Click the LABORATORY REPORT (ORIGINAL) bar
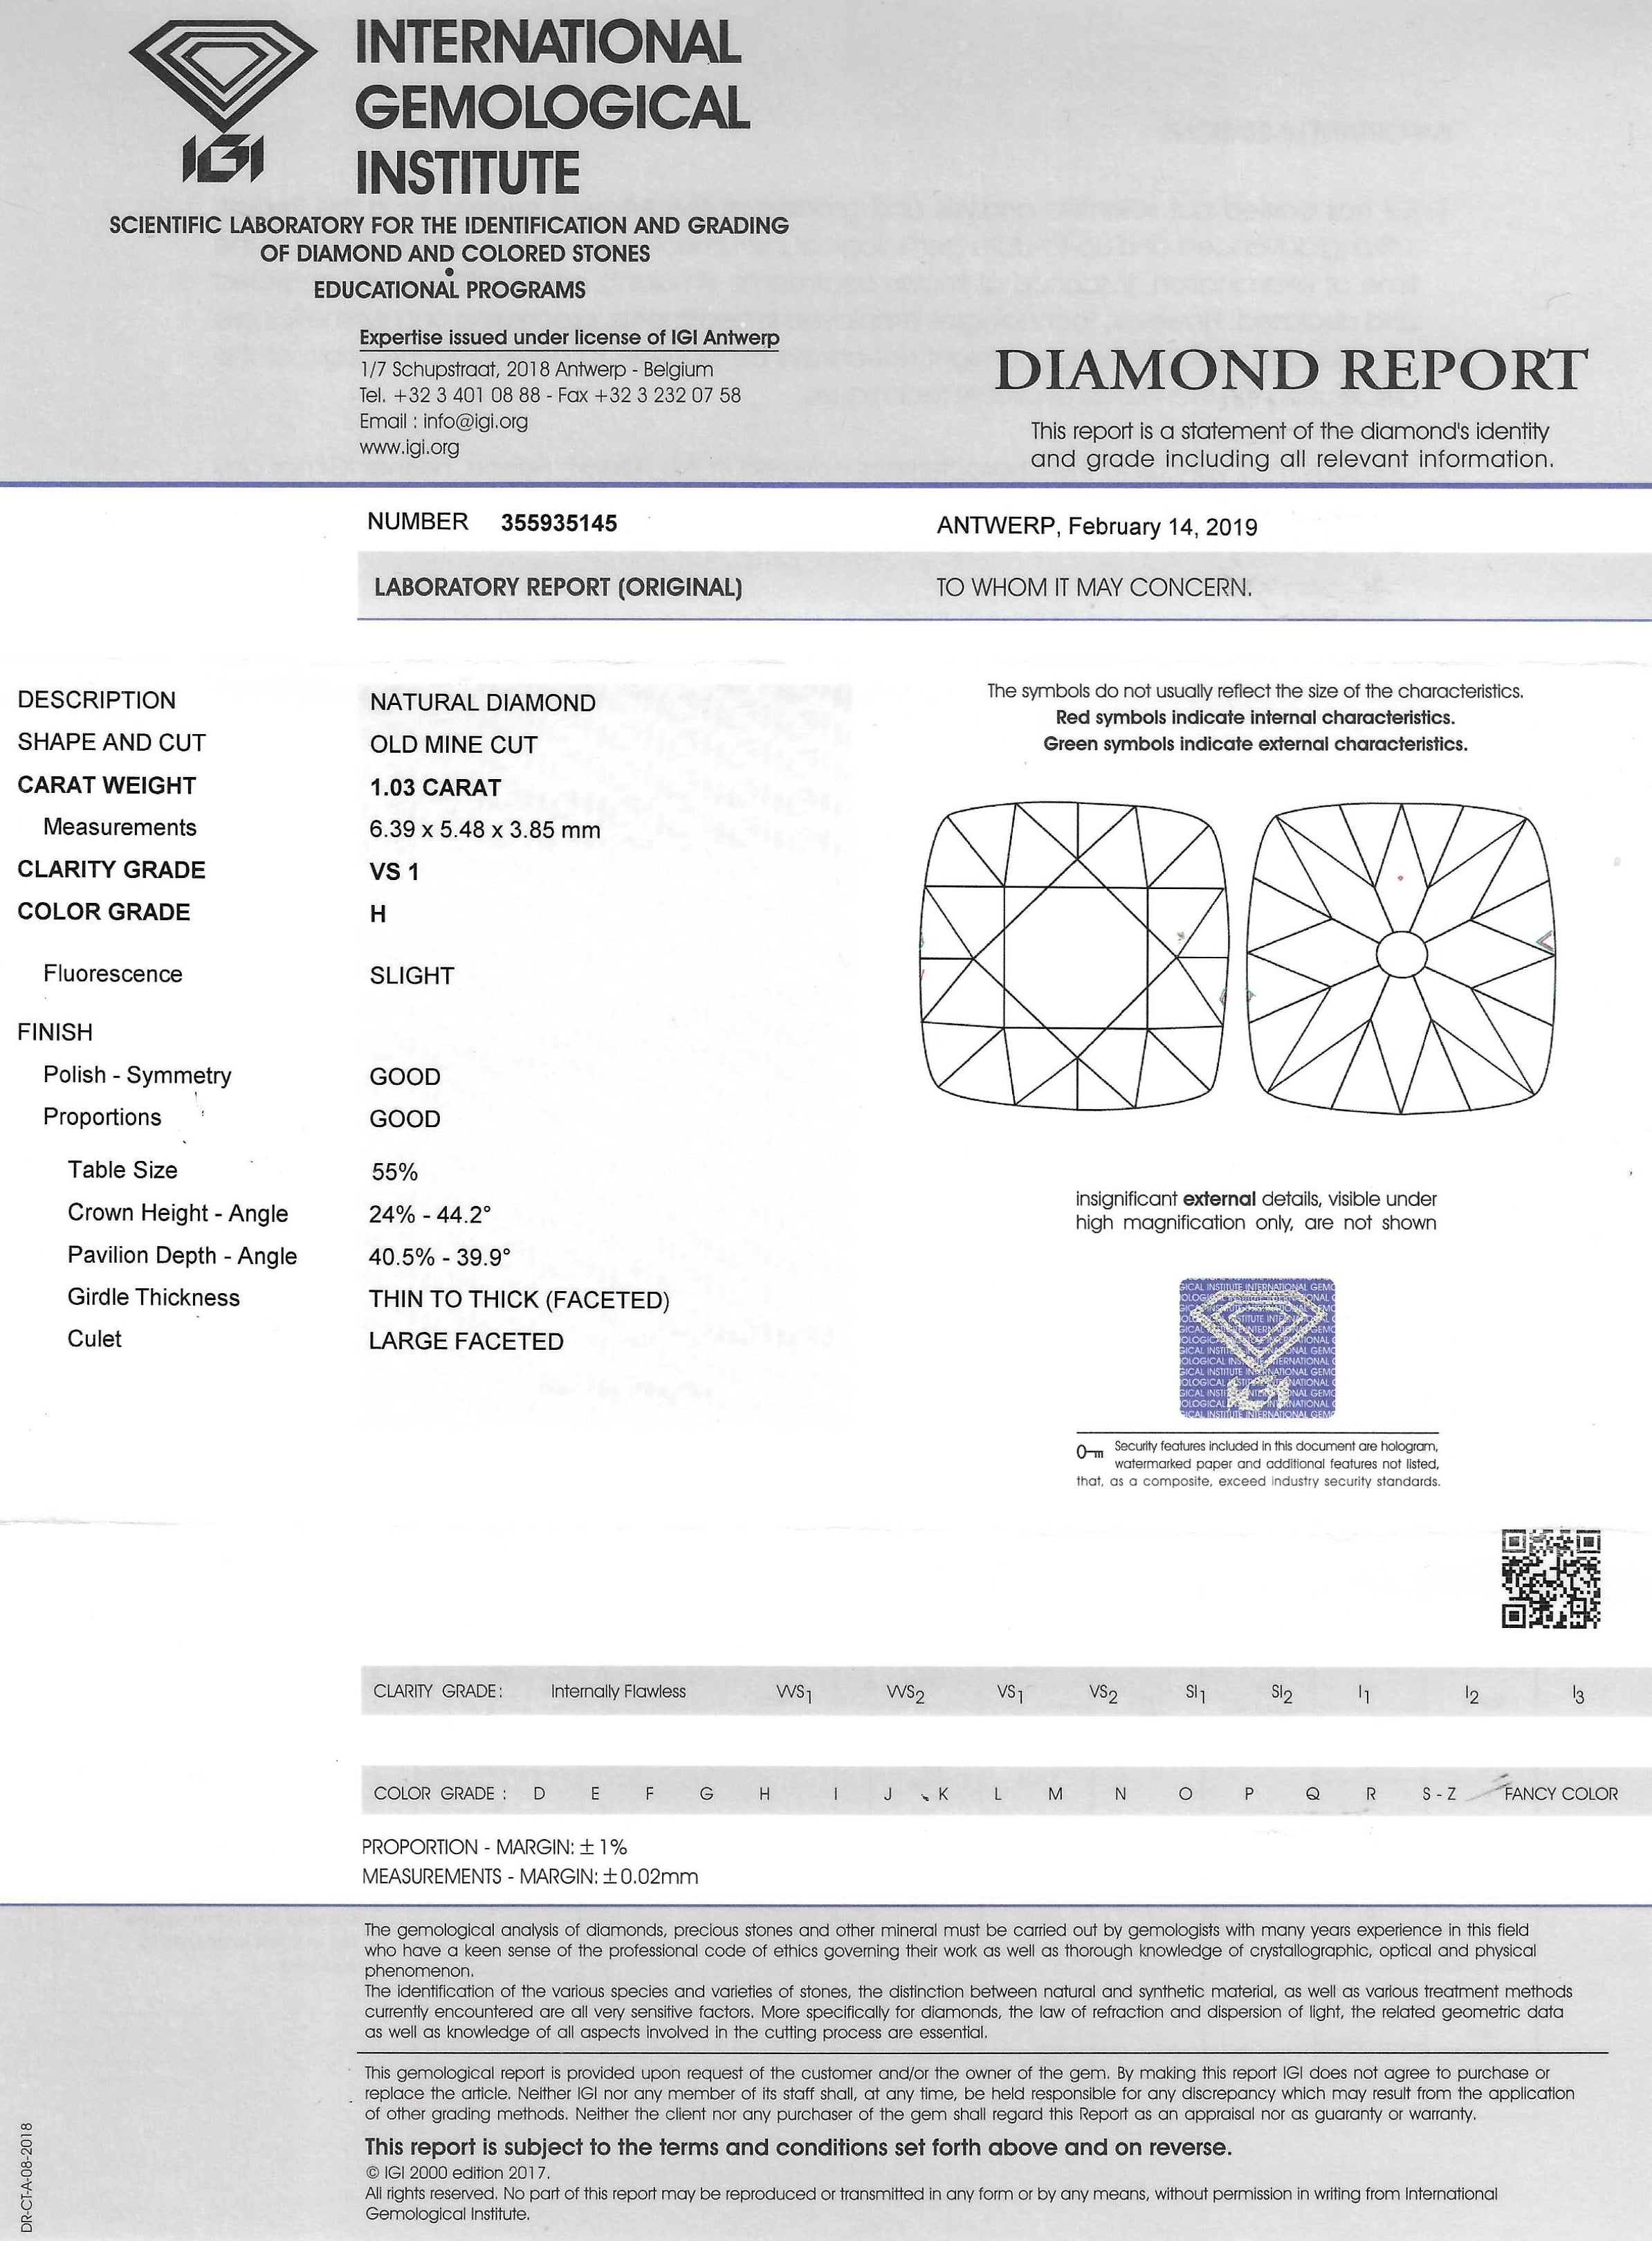The image size is (1652, 2241). pyautogui.click(x=558, y=587)
